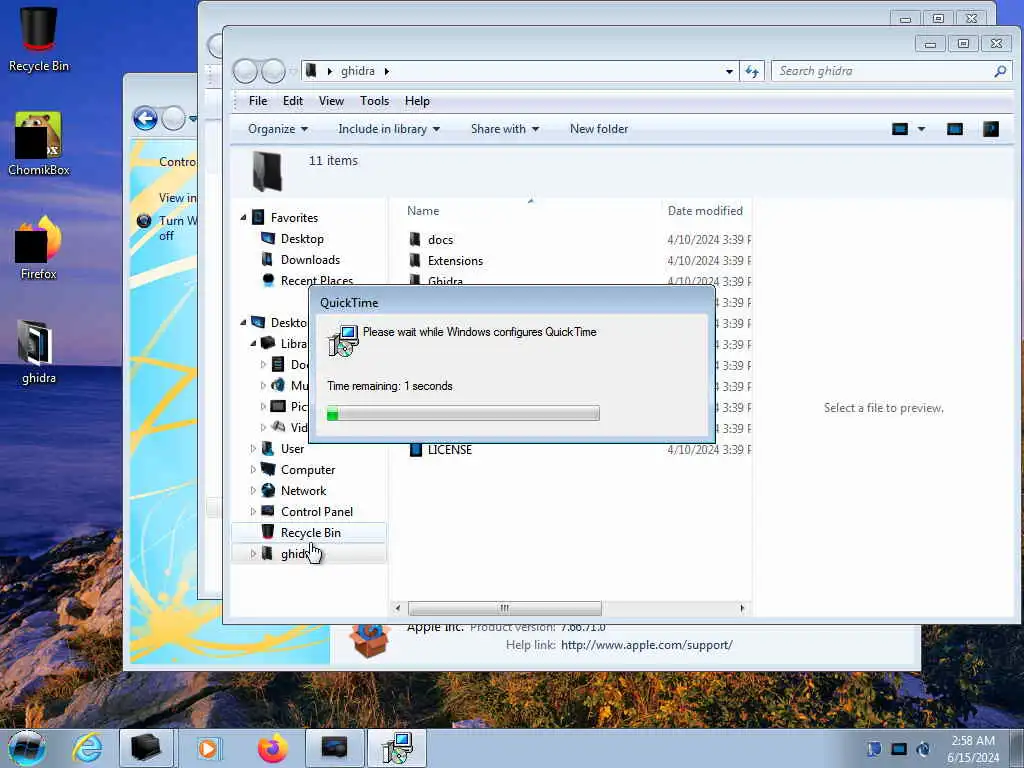
Task: Open the ghidra folder on the desktop
Action: click(39, 353)
